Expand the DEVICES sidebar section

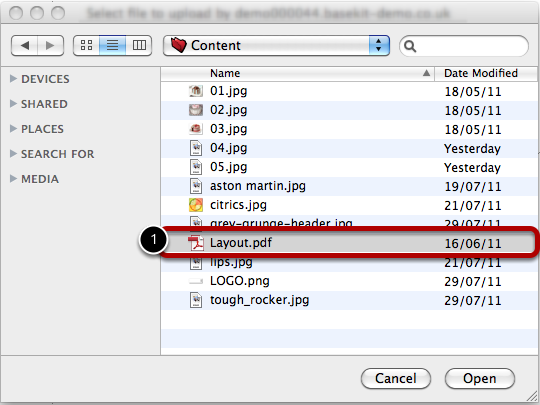coord(13,79)
